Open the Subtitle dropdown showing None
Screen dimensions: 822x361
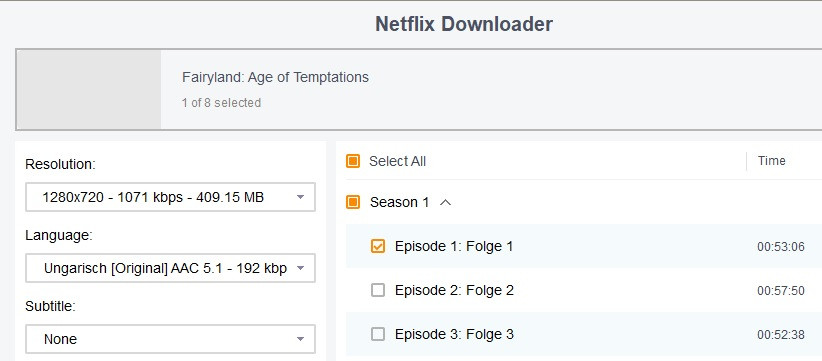tap(170, 339)
